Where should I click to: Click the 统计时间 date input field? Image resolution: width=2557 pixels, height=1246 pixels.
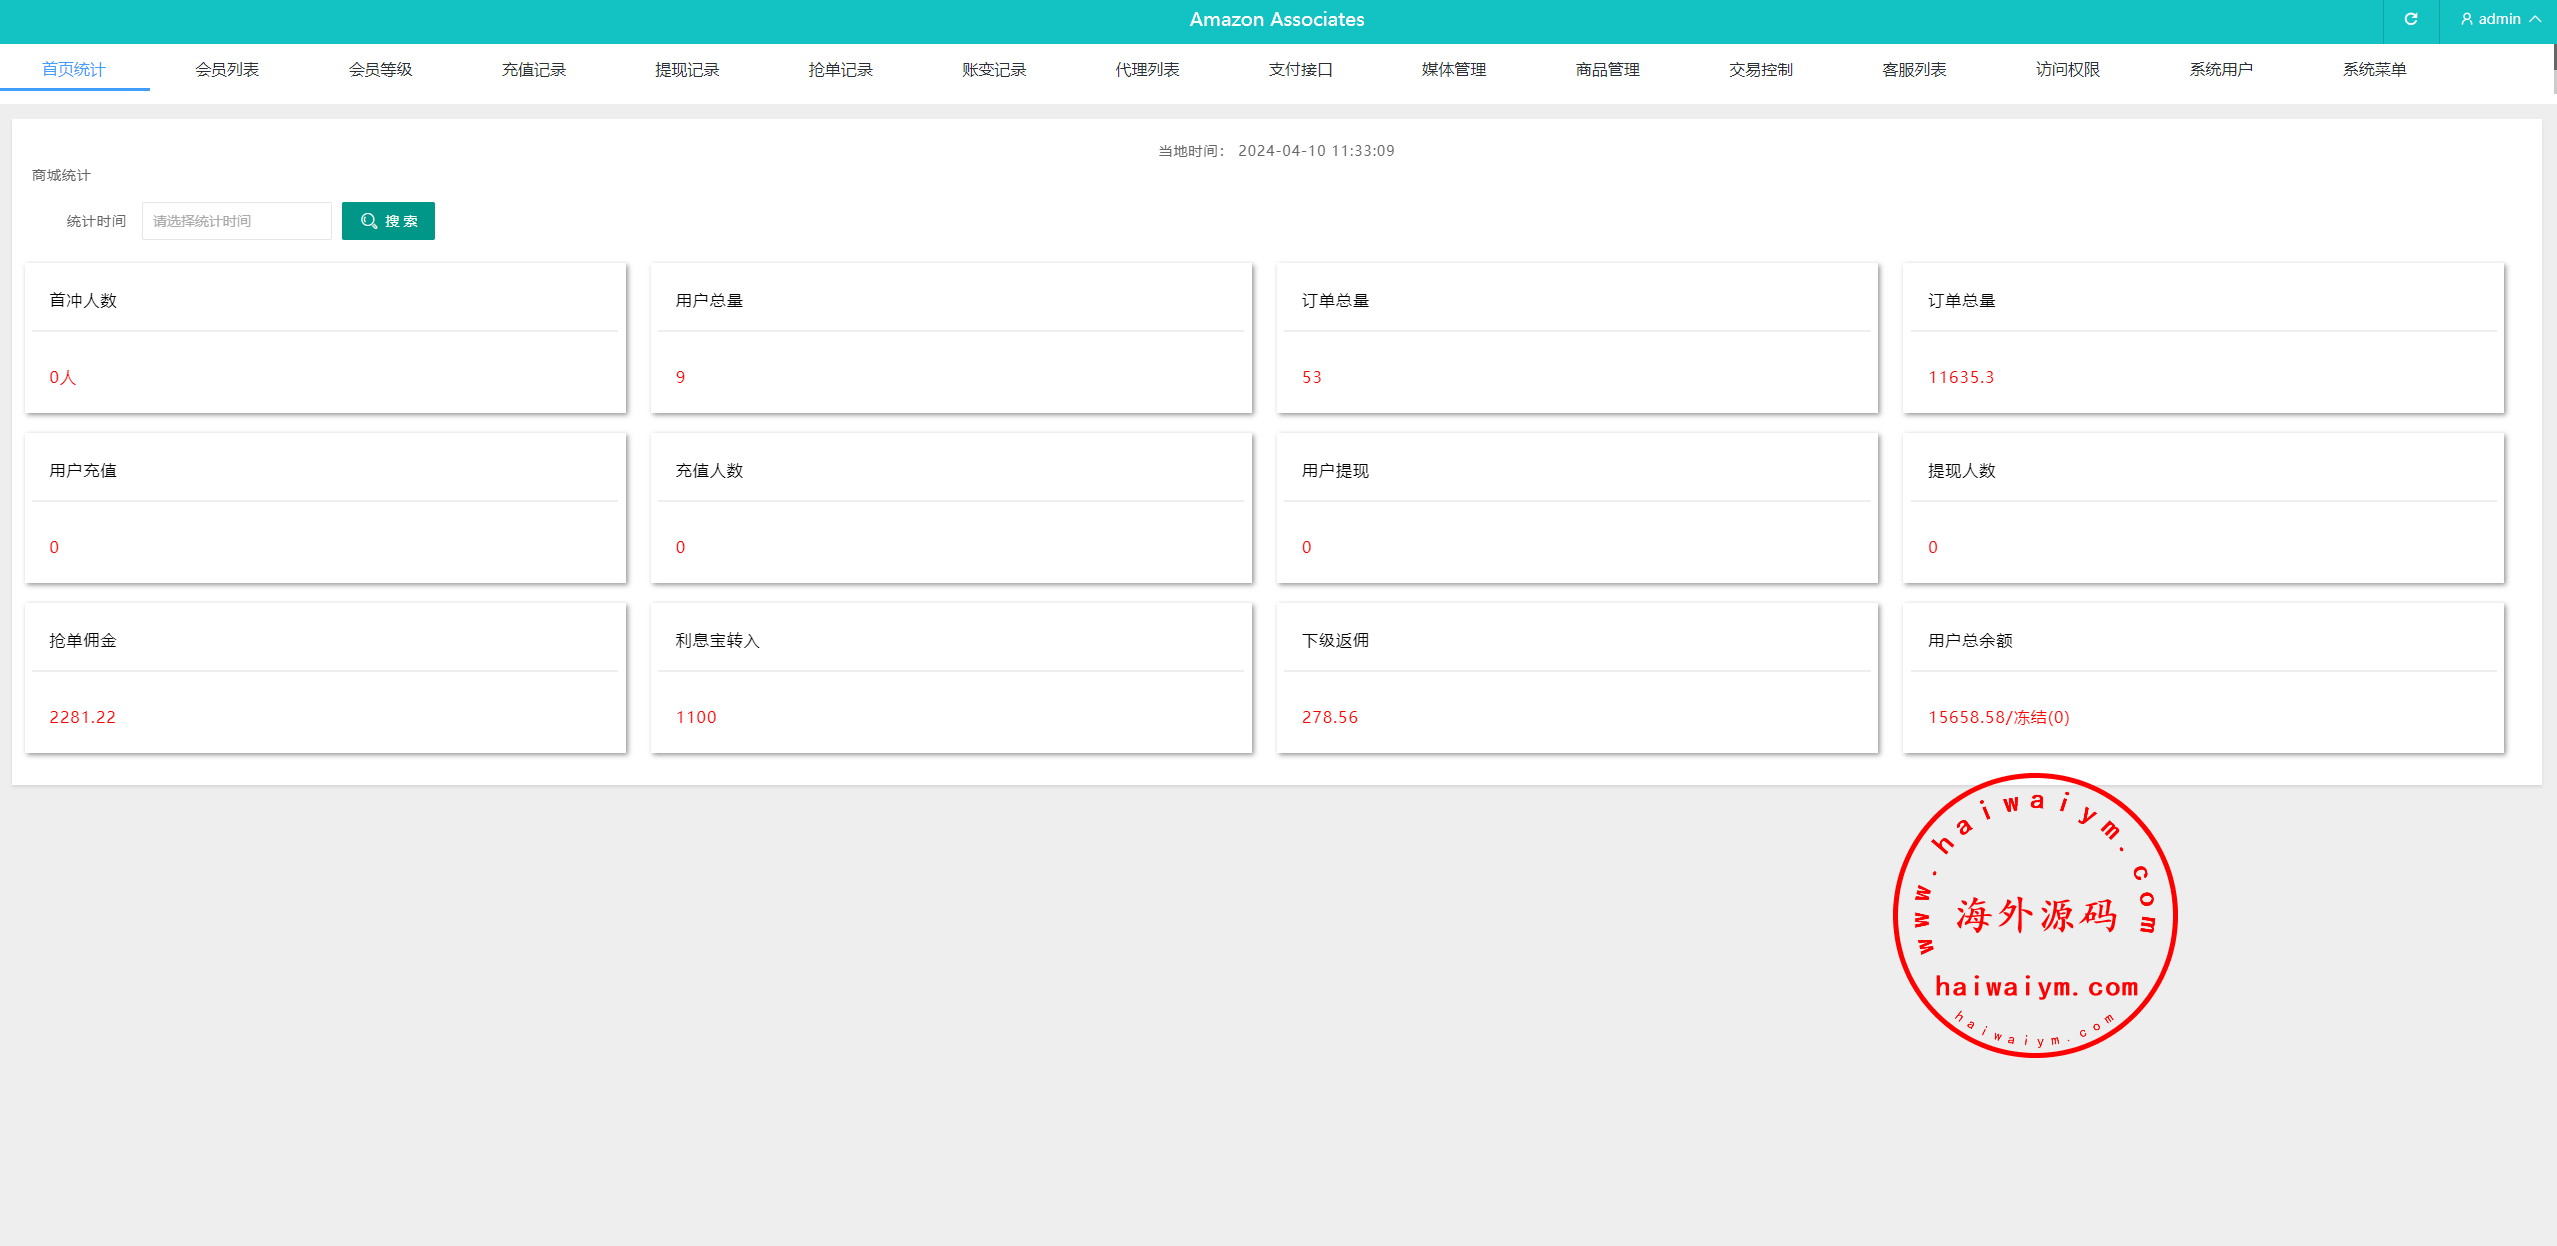pos(236,221)
